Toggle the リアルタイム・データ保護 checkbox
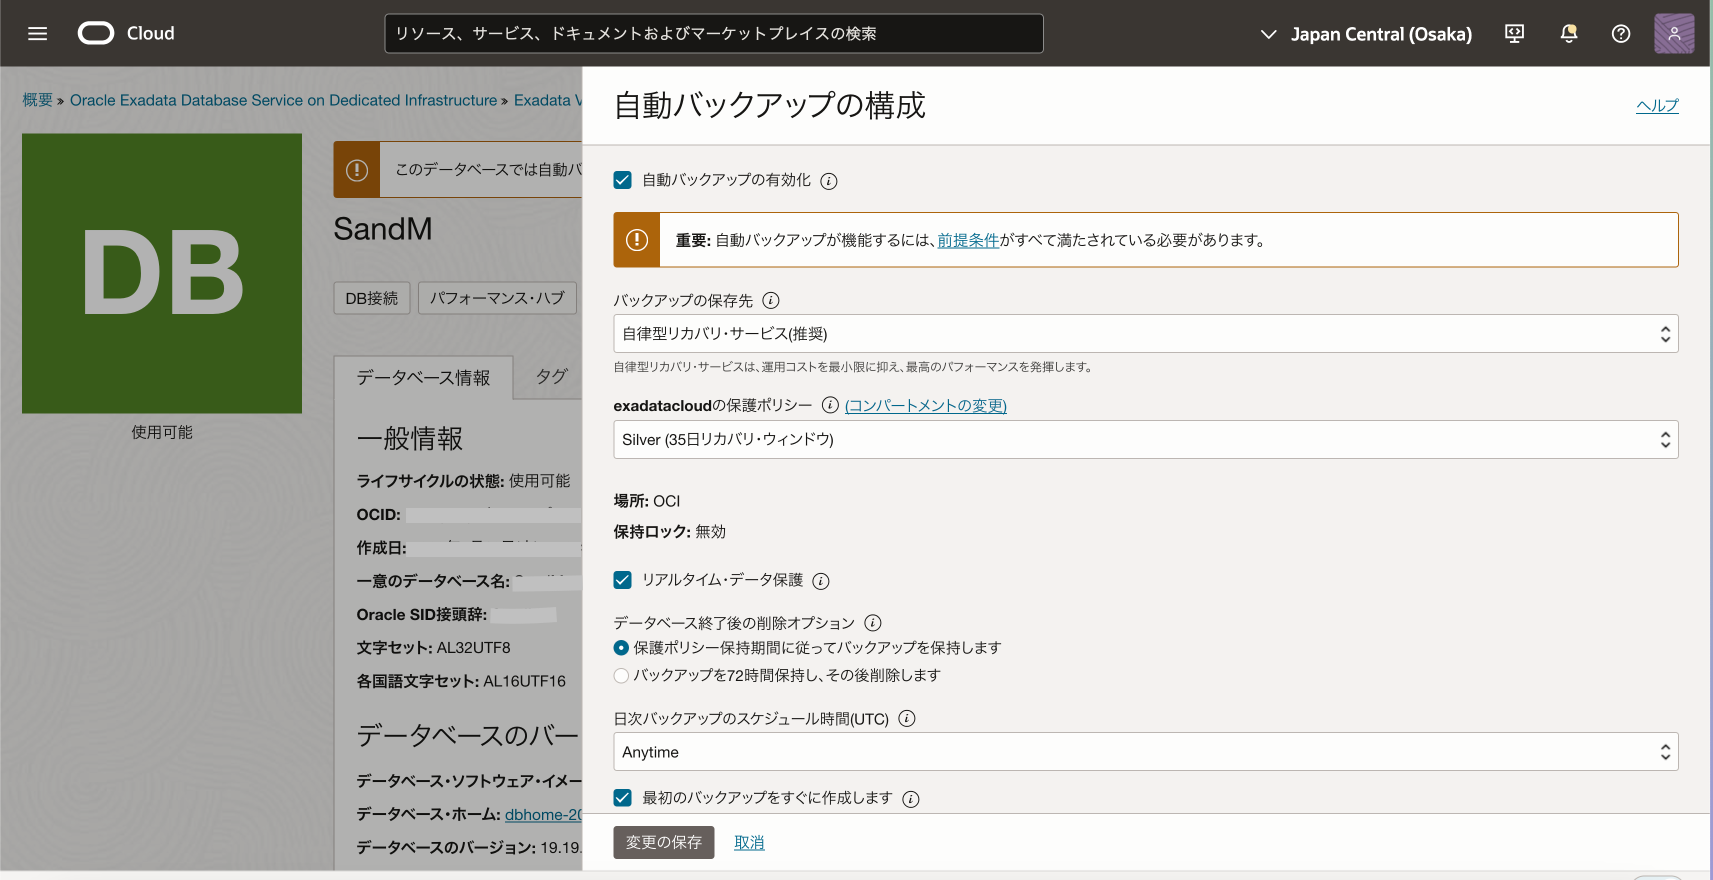The height and width of the screenshot is (880, 1713). [622, 580]
